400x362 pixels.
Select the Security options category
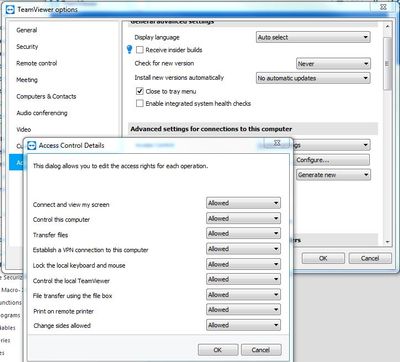point(27,47)
